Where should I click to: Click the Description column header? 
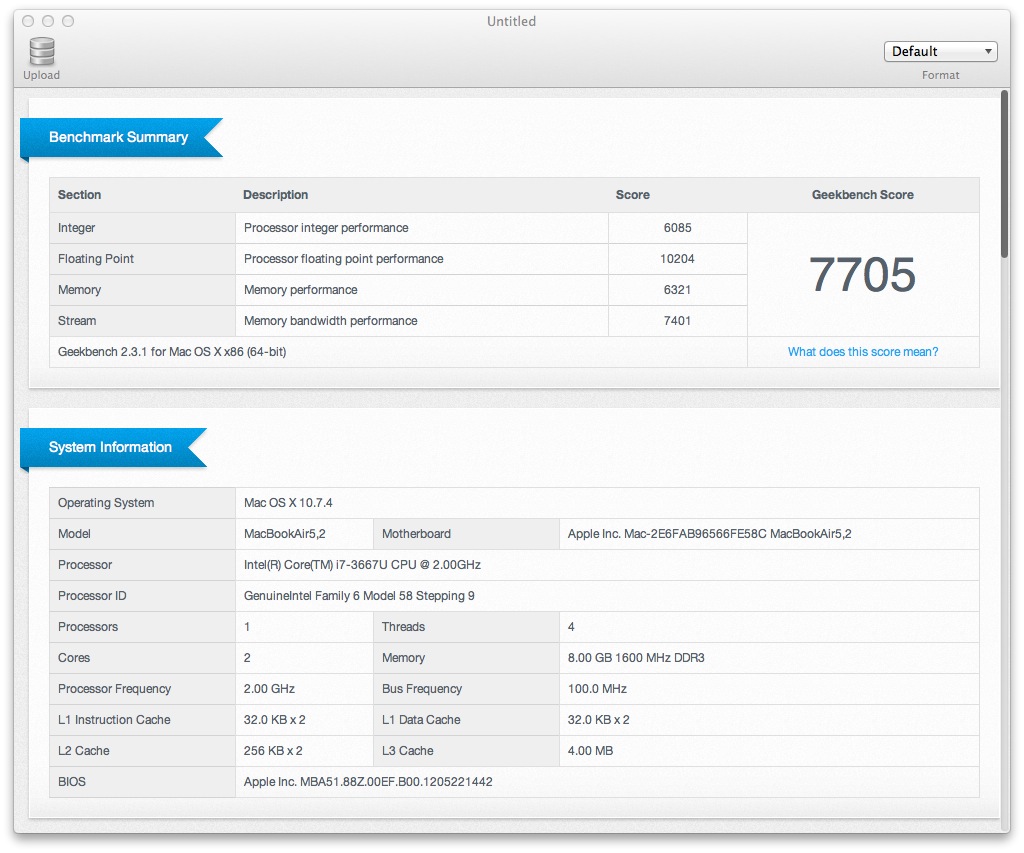(x=275, y=195)
